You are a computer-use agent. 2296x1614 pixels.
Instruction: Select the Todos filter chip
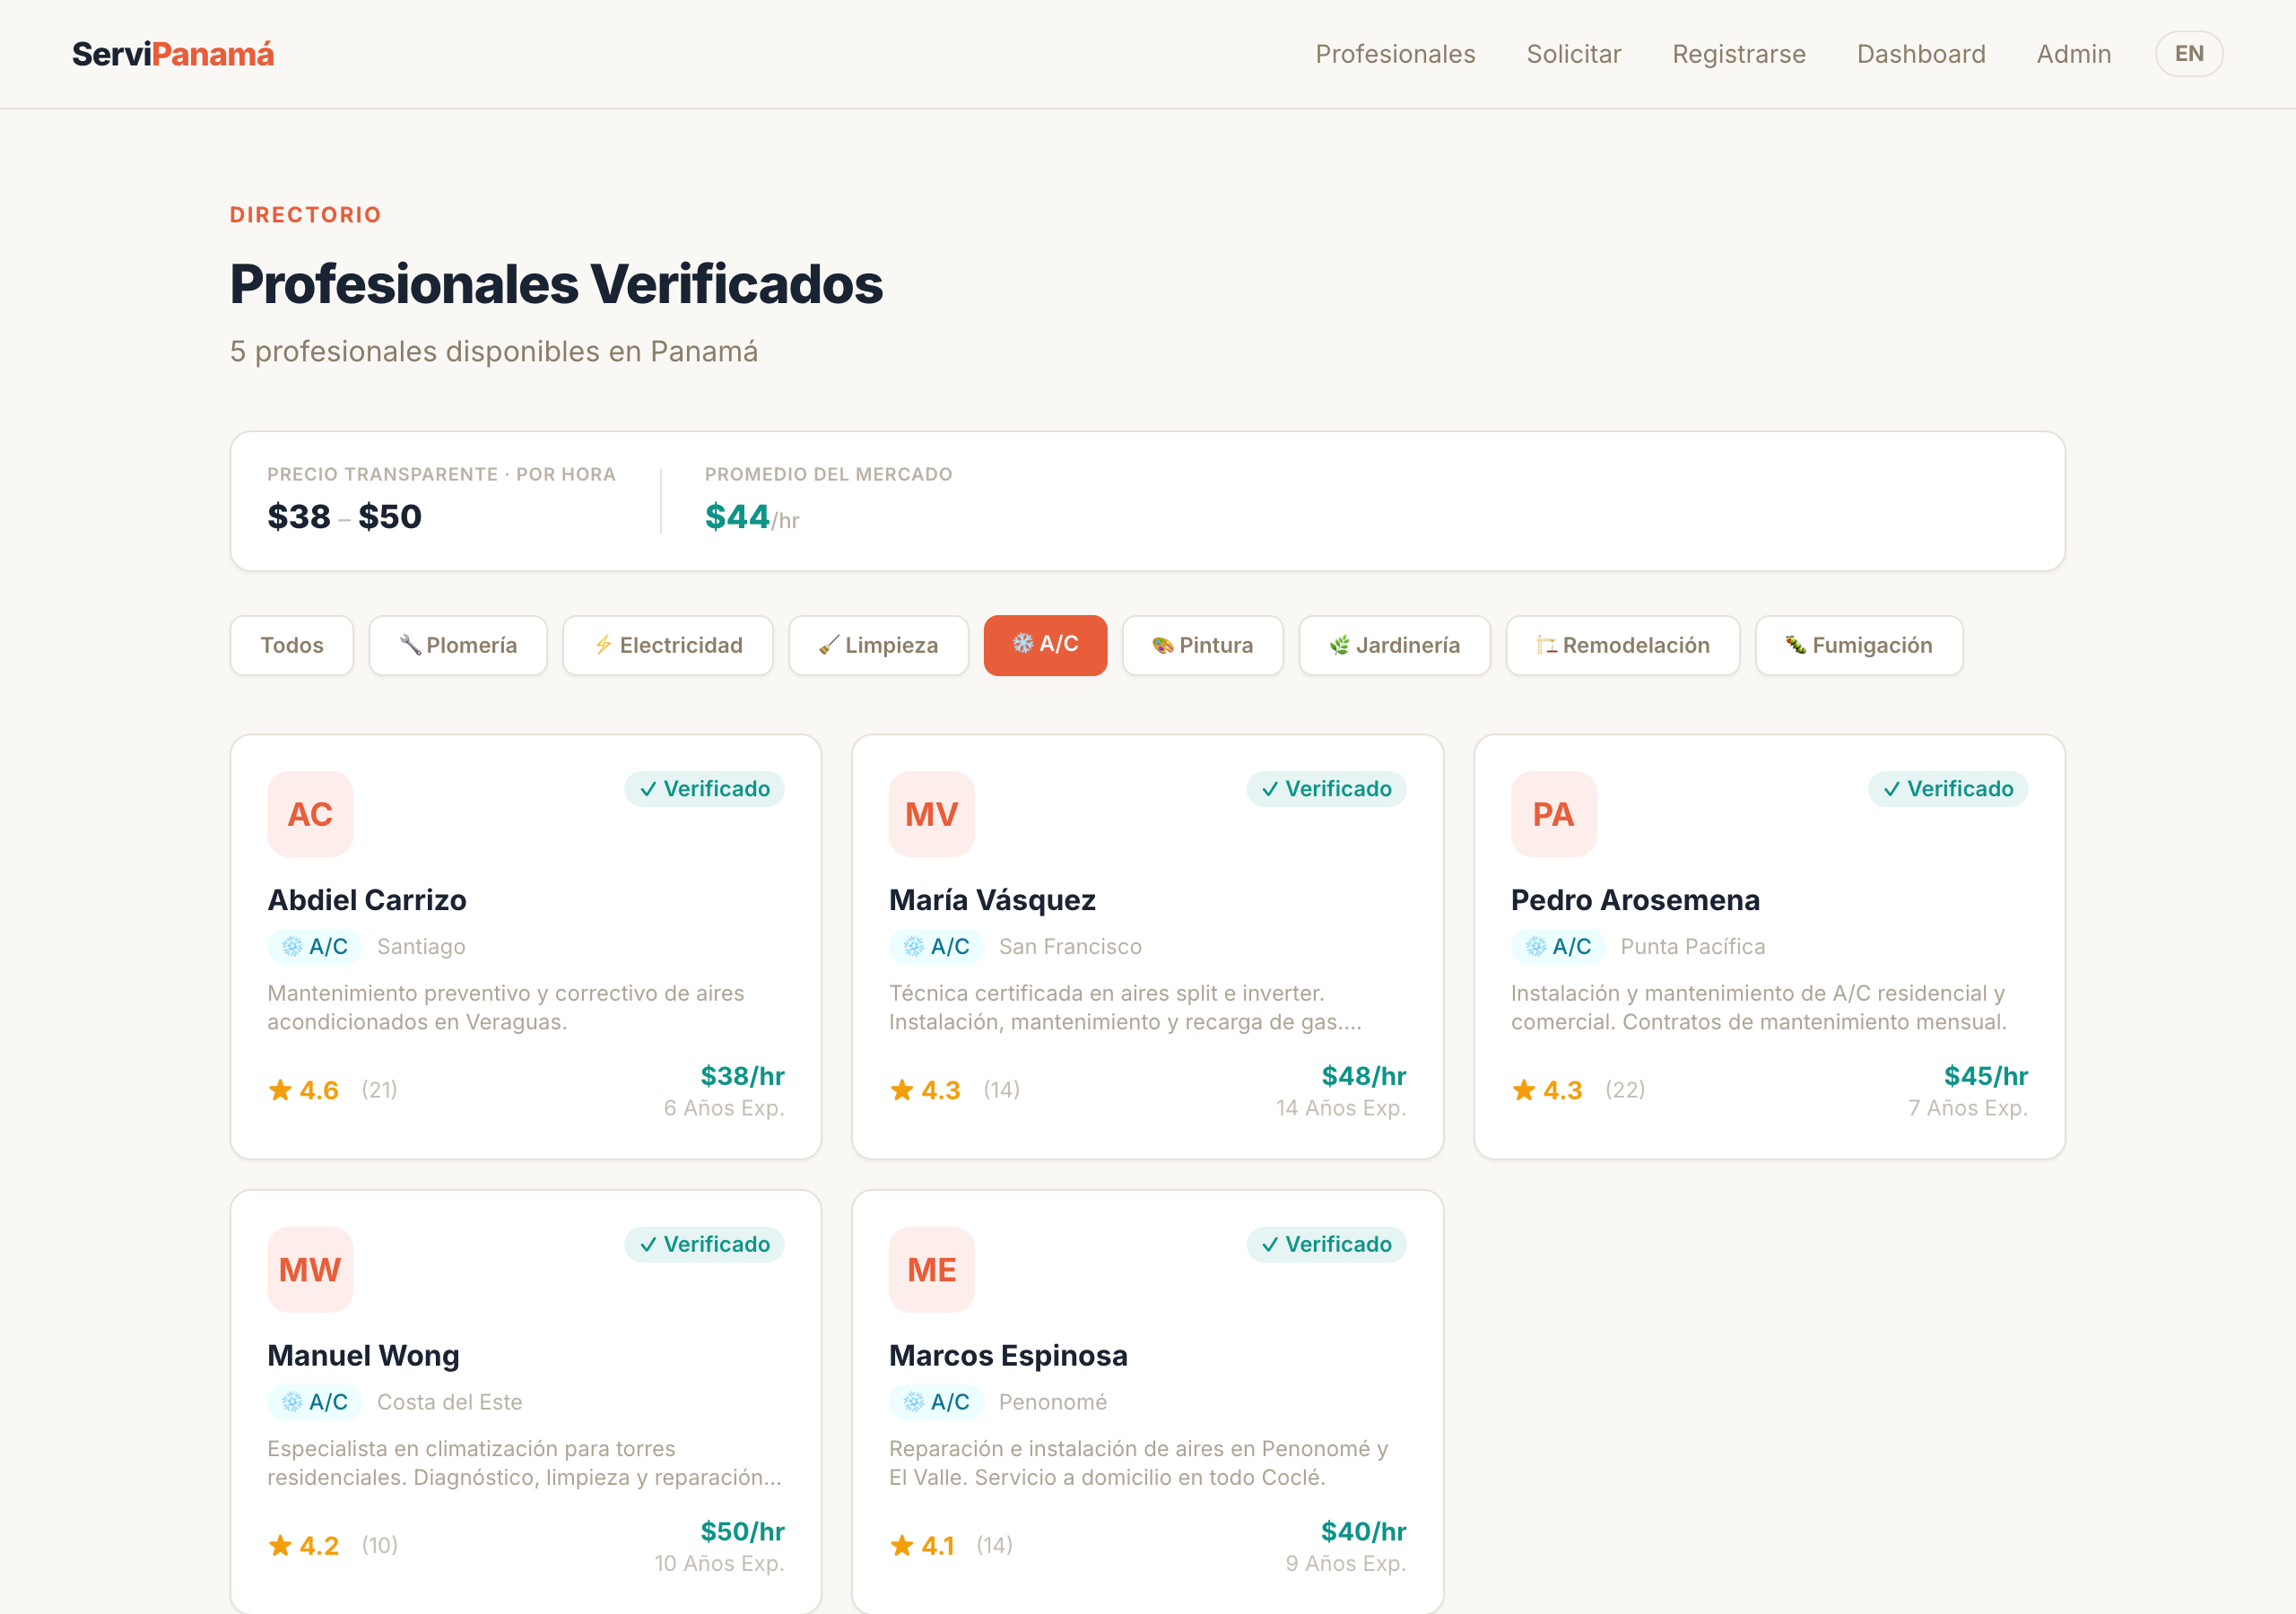pyautogui.click(x=292, y=645)
